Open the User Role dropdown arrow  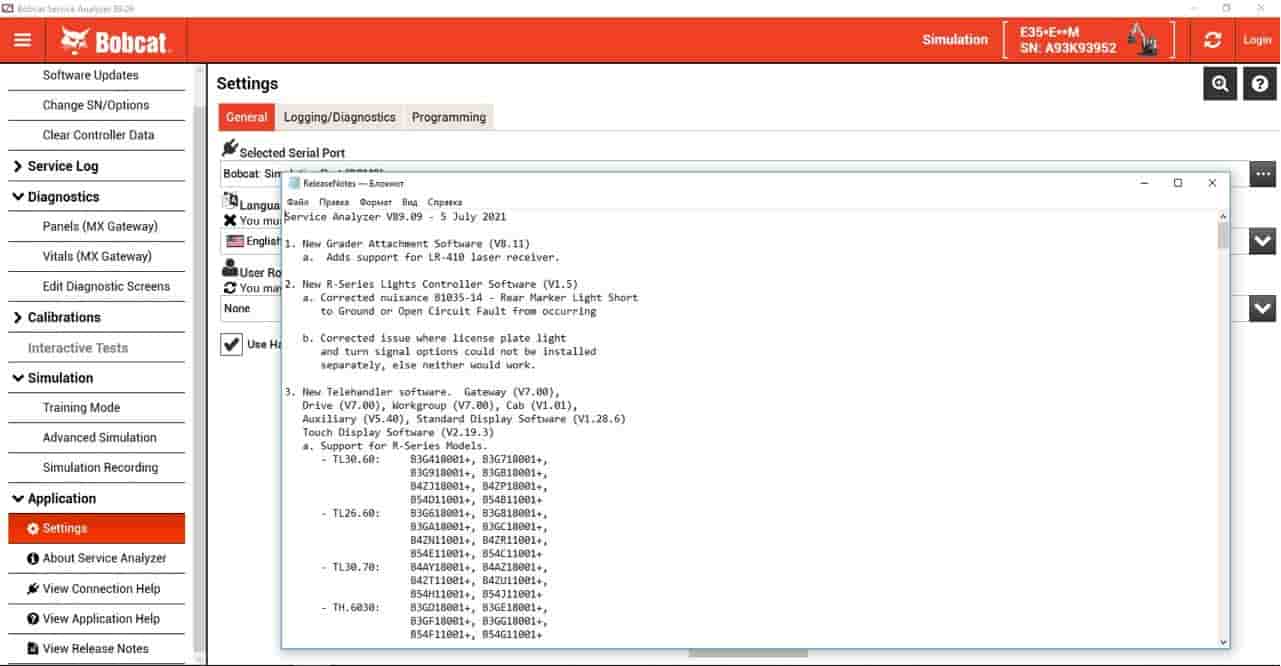pyautogui.click(x=1264, y=308)
